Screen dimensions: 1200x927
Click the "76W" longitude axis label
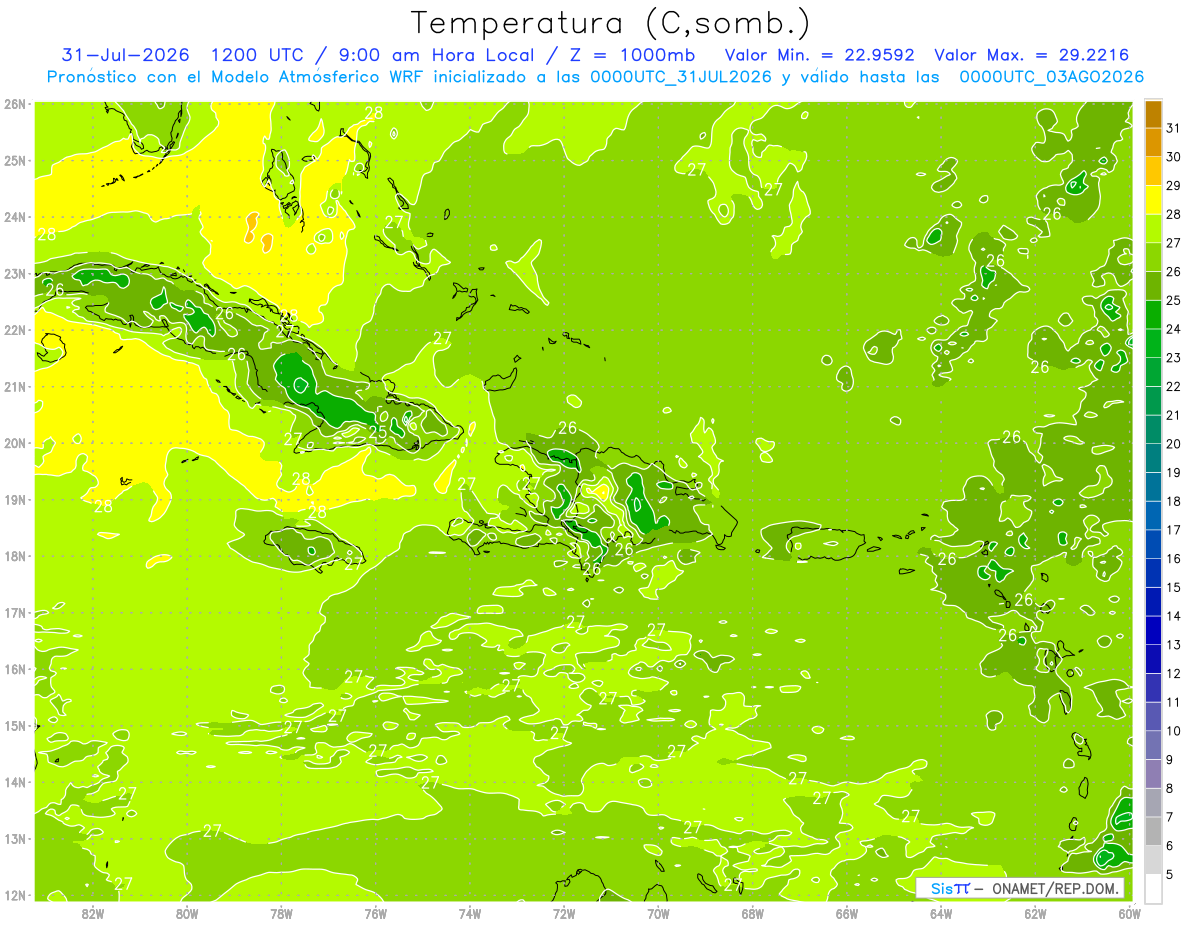[376, 914]
